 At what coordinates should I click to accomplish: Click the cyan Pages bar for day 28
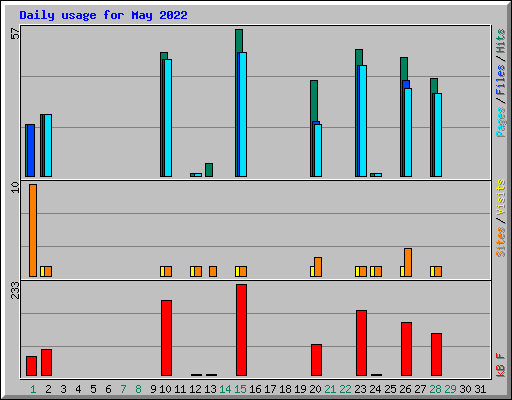coord(438,135)
